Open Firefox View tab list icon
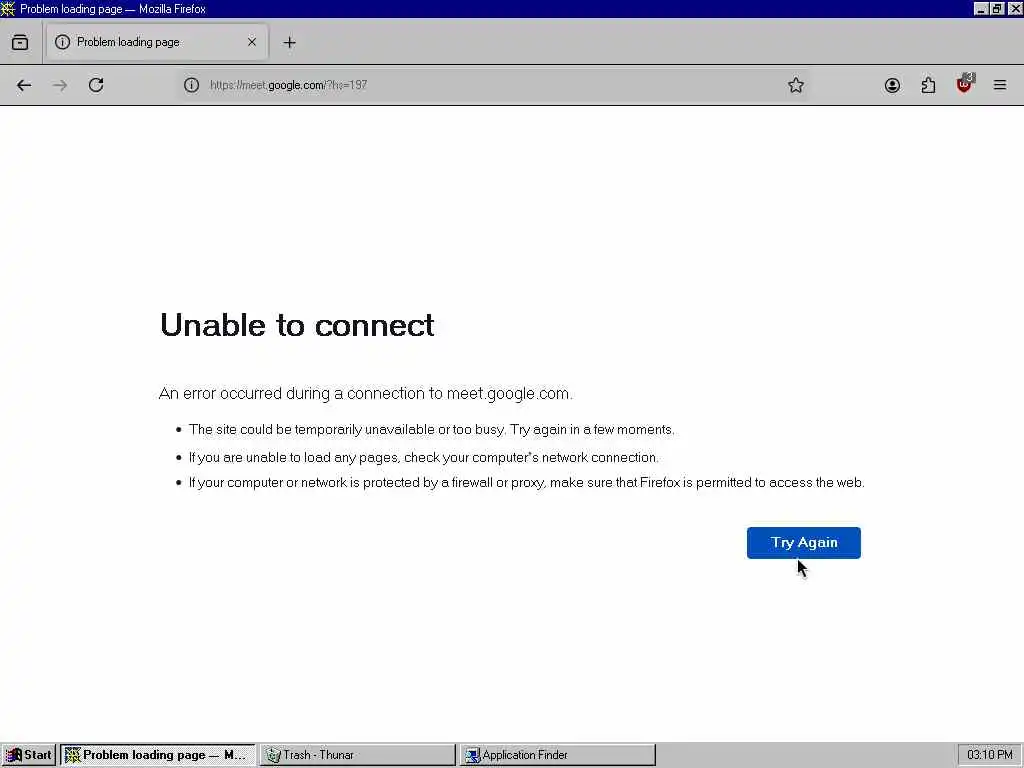 click(20, 42)
